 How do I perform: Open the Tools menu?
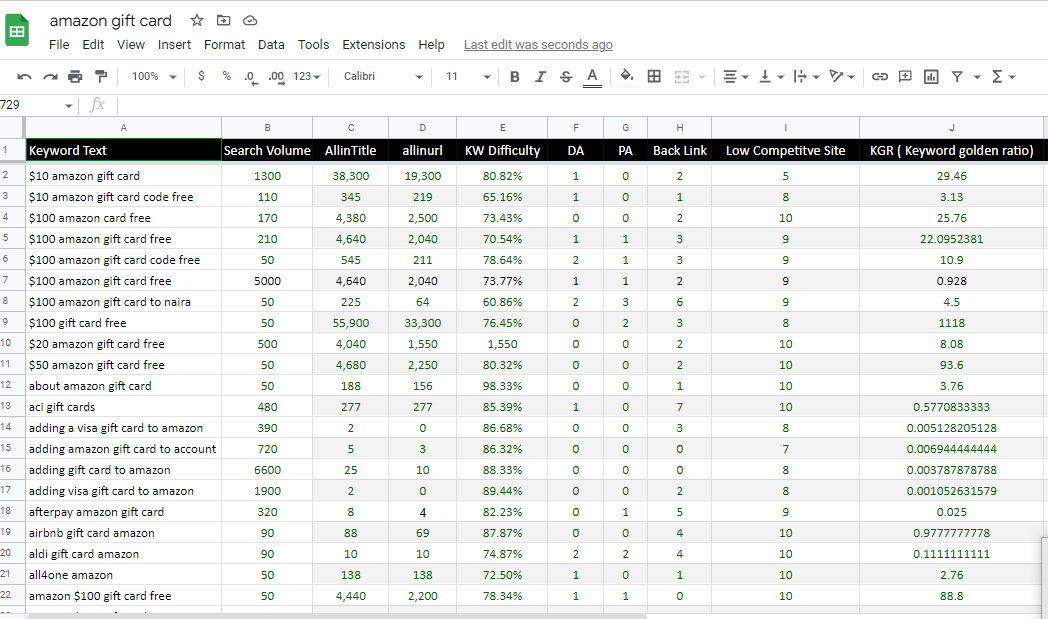pos(313,45)
